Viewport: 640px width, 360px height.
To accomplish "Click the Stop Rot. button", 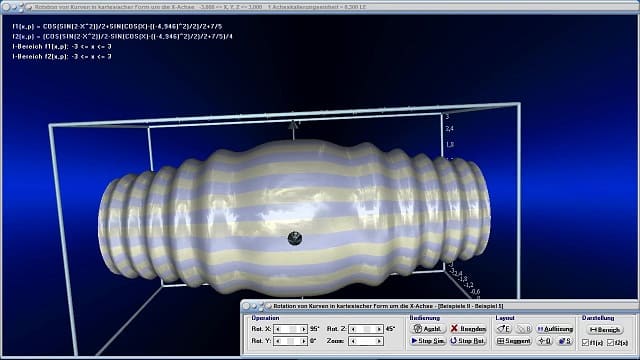I will pos(468,340).
